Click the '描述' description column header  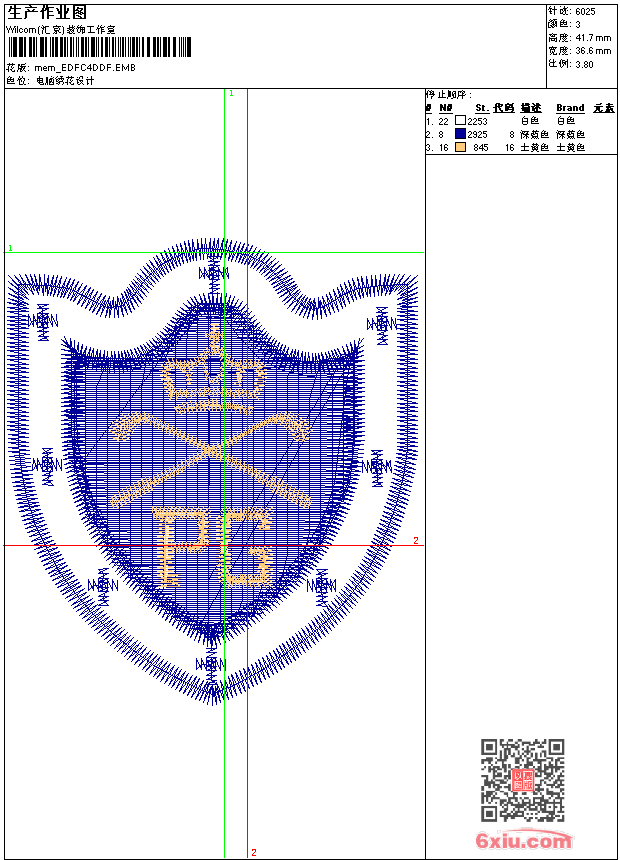click(531, 108)
